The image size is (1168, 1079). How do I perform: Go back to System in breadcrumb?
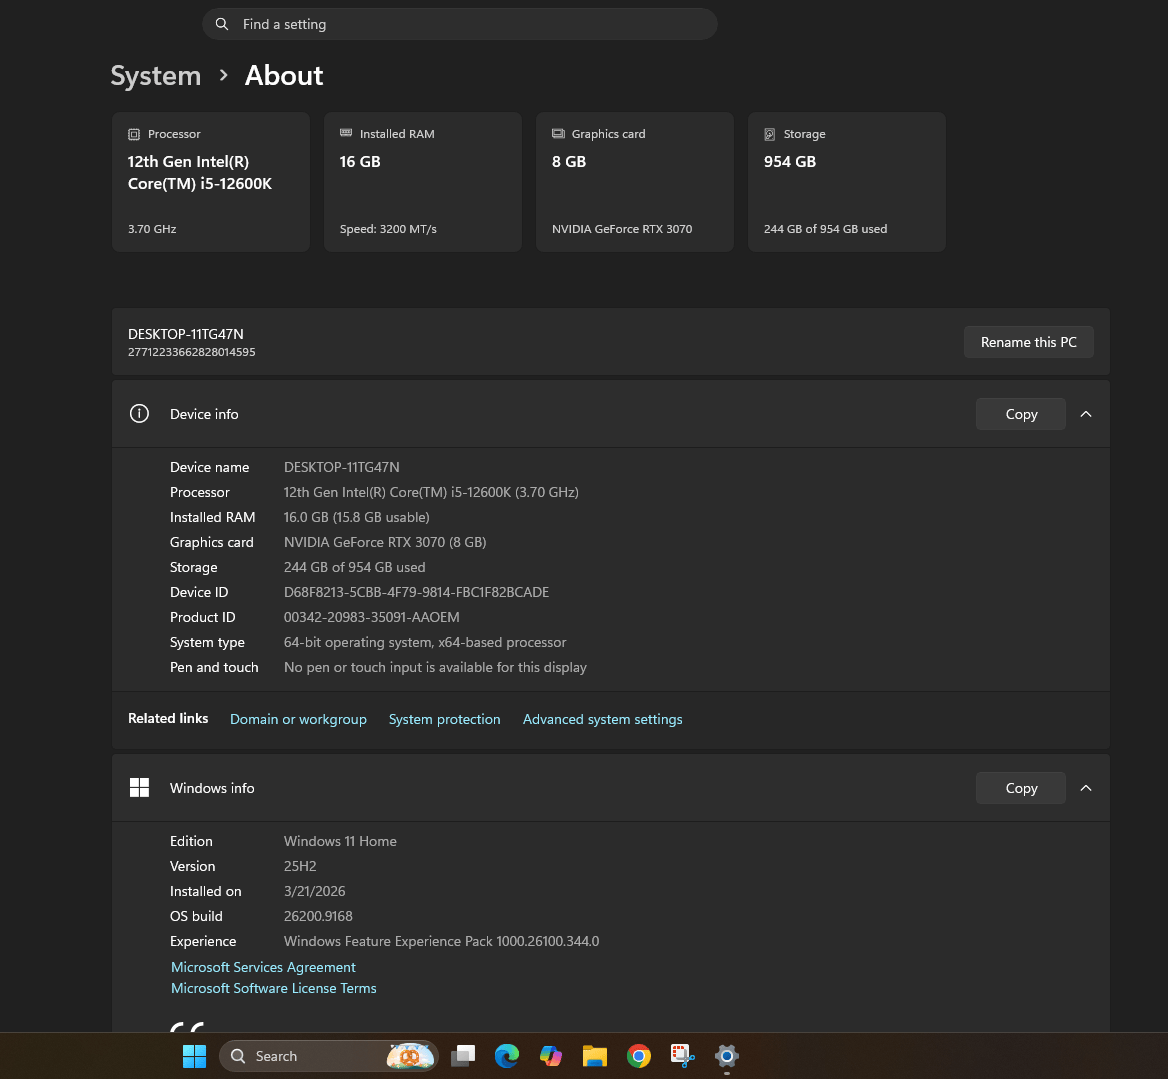tap(156, 75)
